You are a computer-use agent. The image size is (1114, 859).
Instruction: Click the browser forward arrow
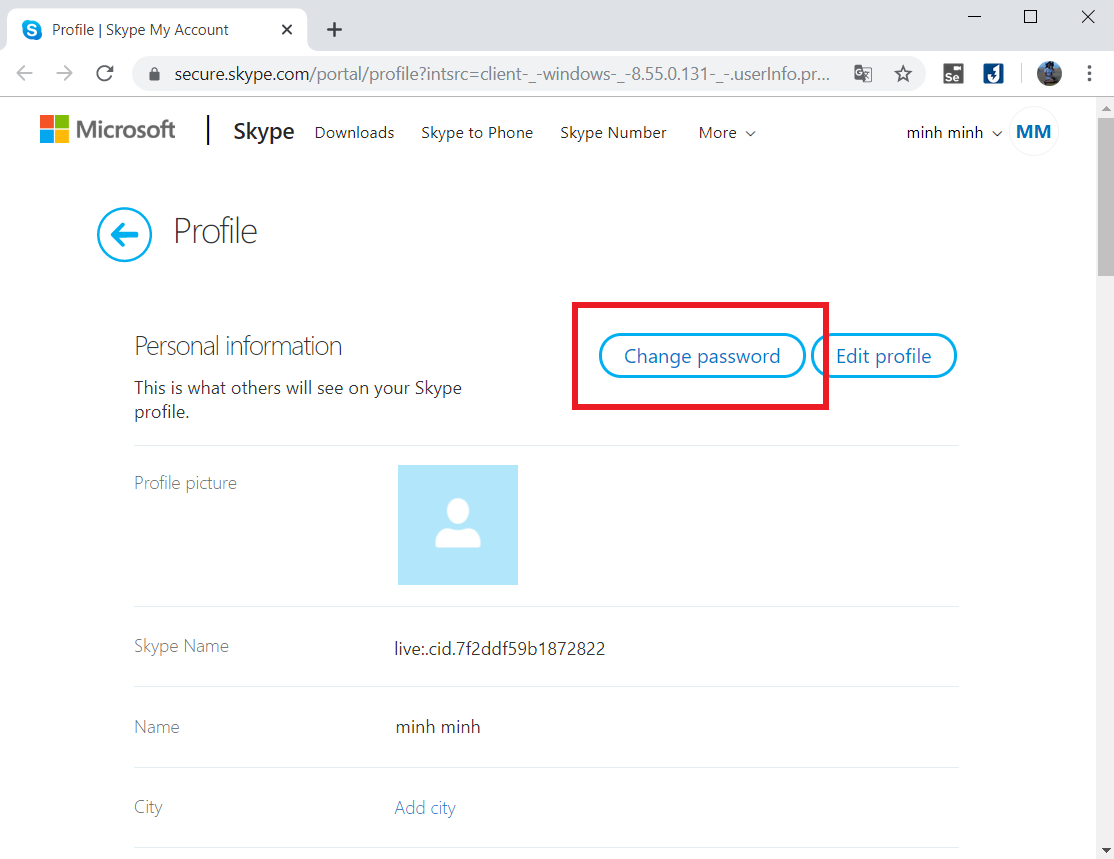[65, 73]
